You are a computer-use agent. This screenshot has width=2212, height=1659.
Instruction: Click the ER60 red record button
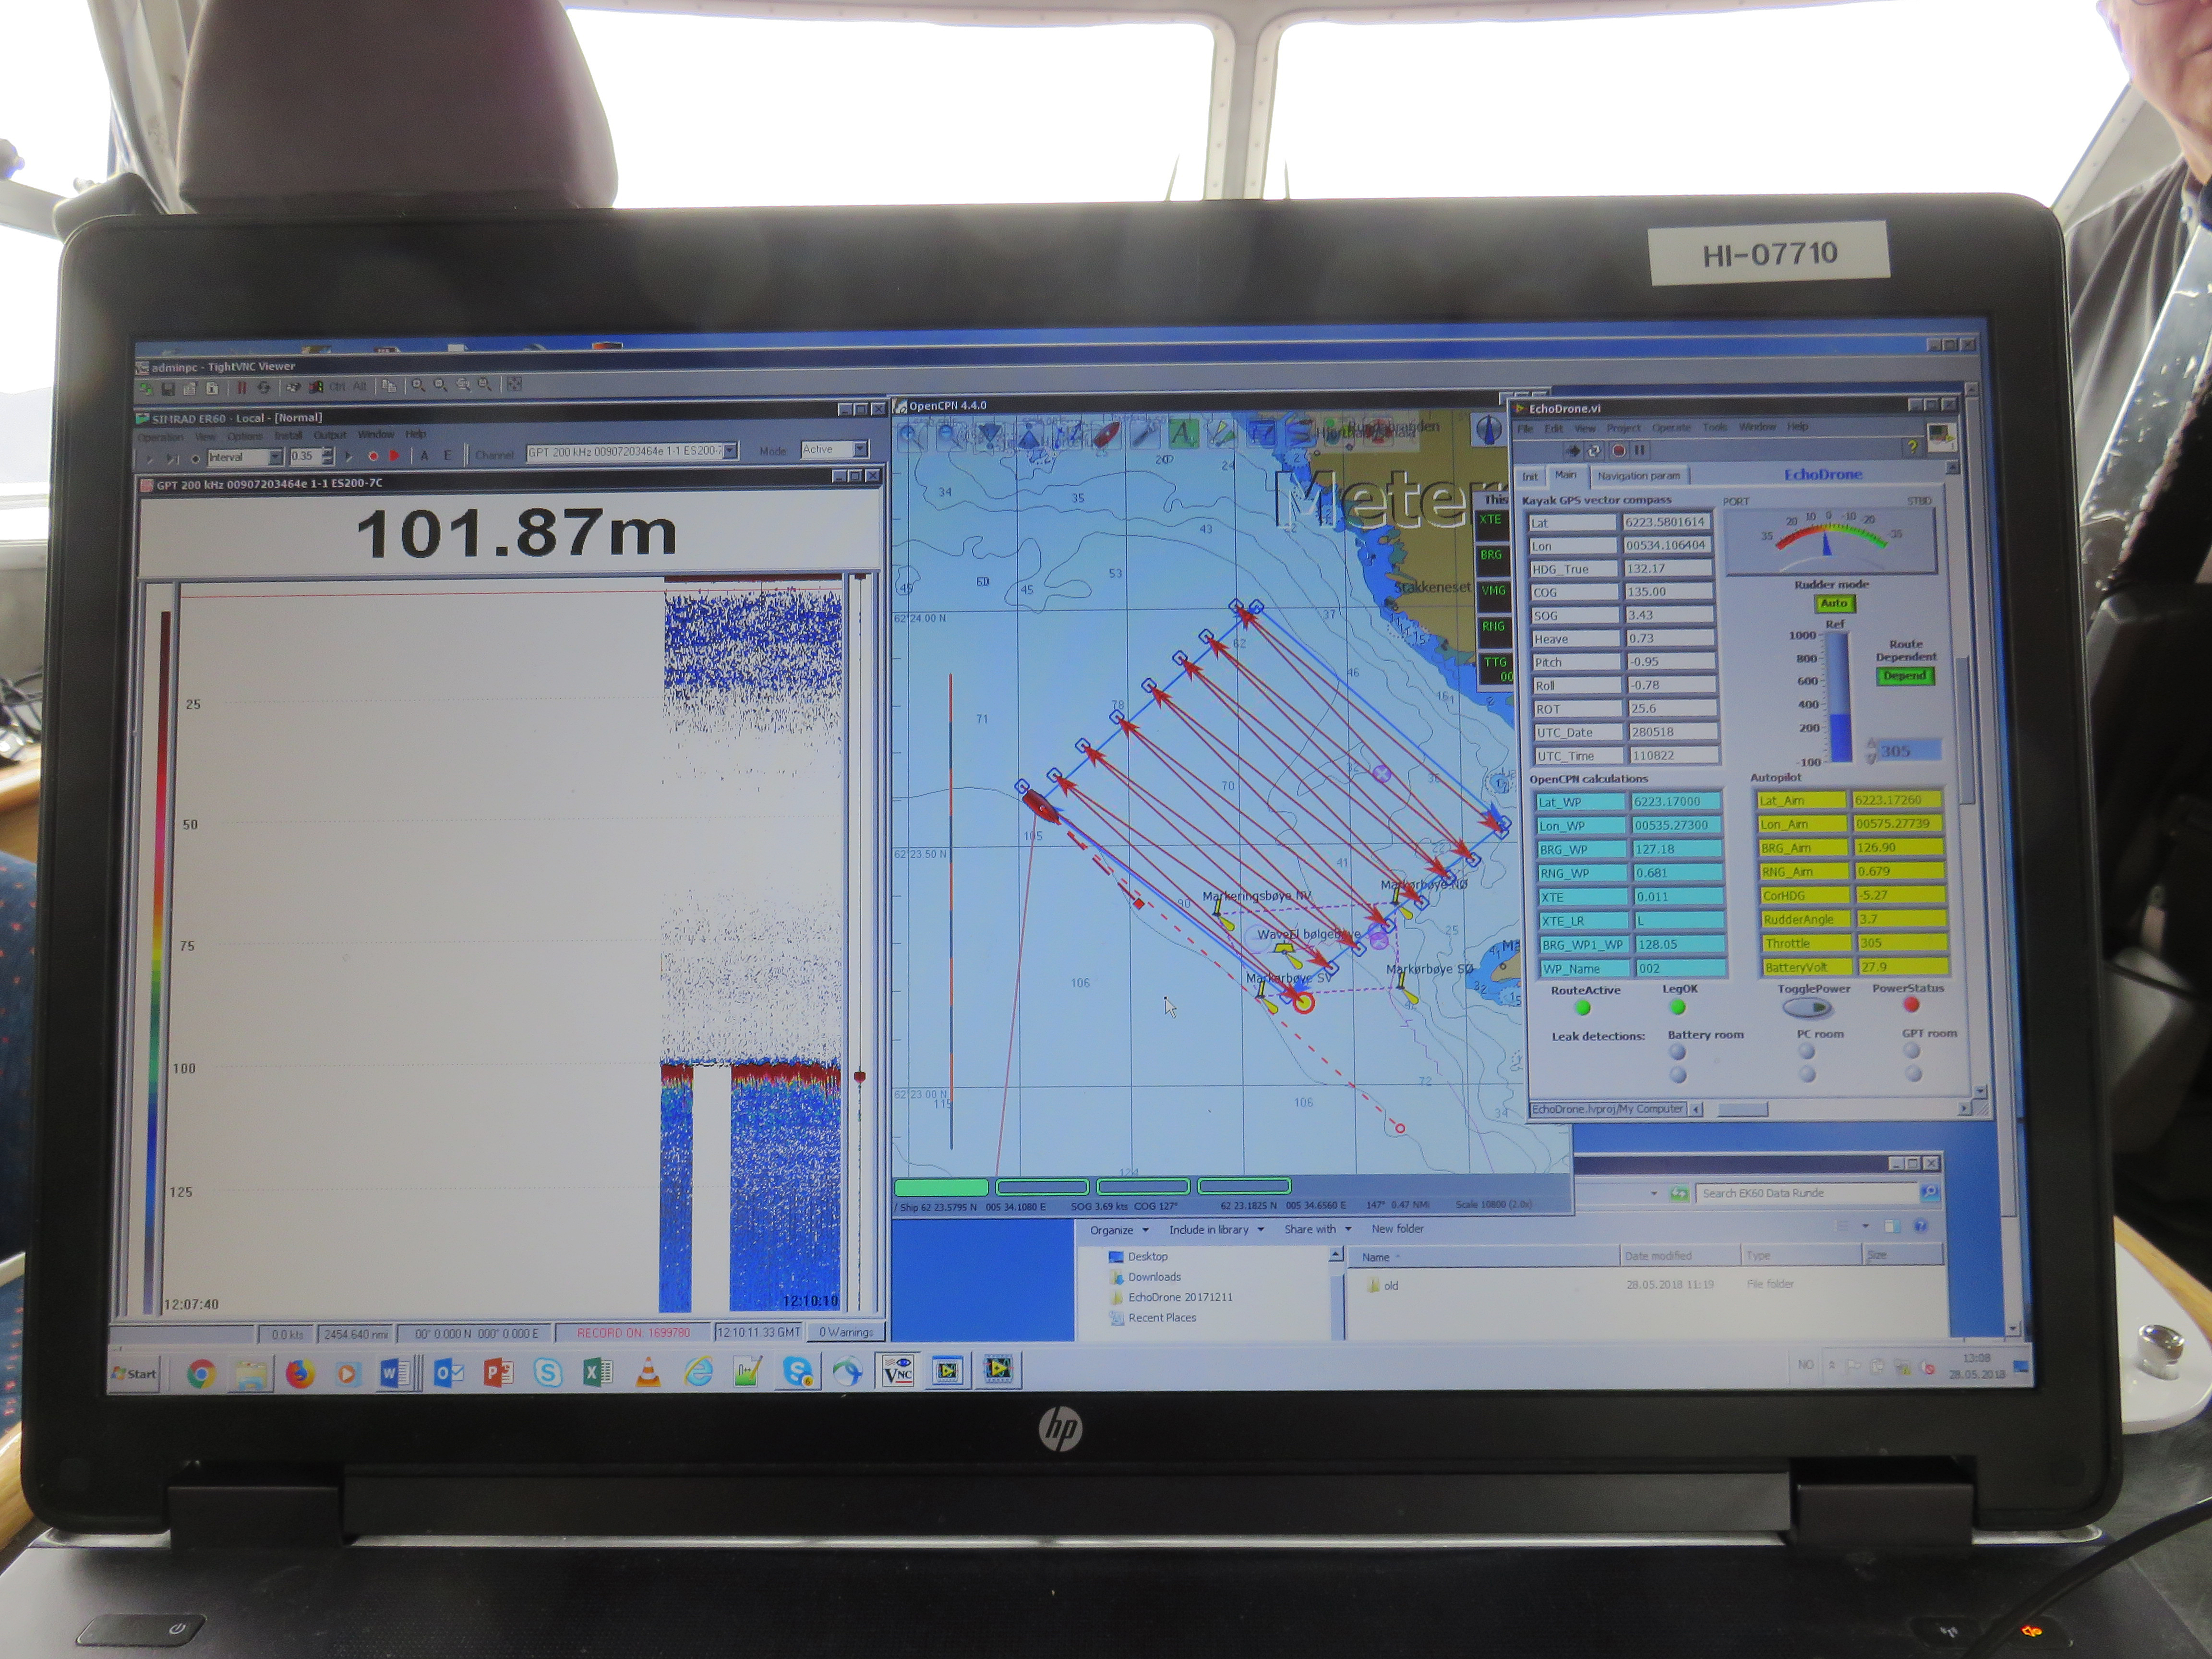point(373,456)
